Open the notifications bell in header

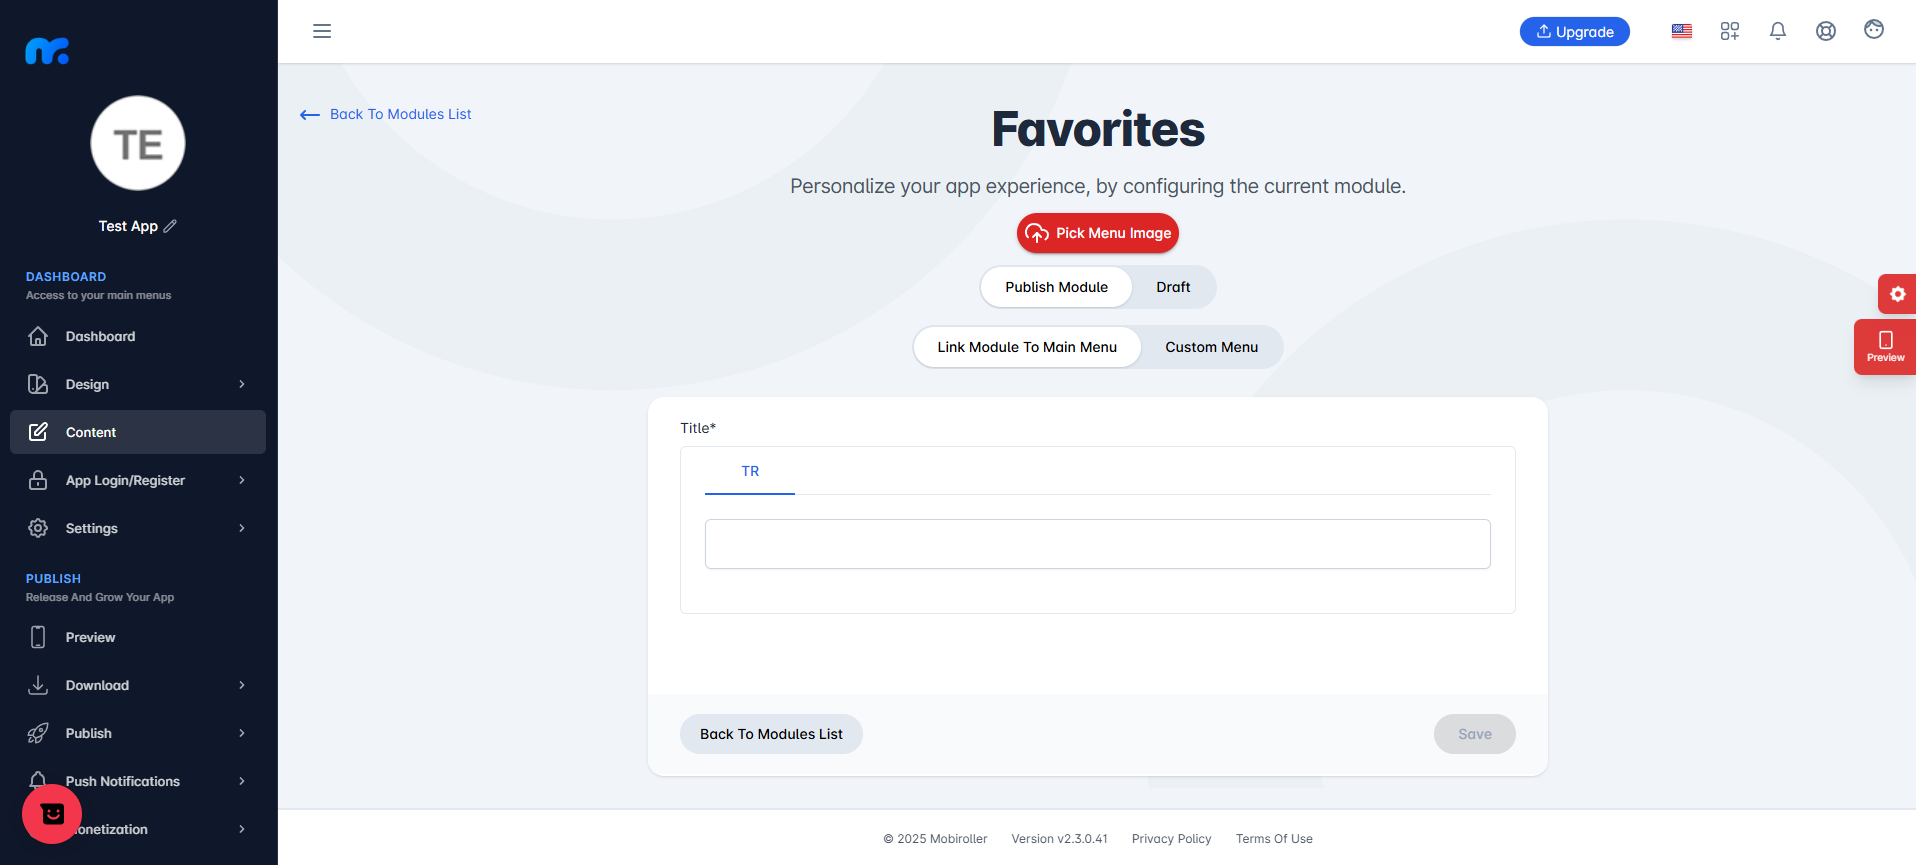[1778, 31]
